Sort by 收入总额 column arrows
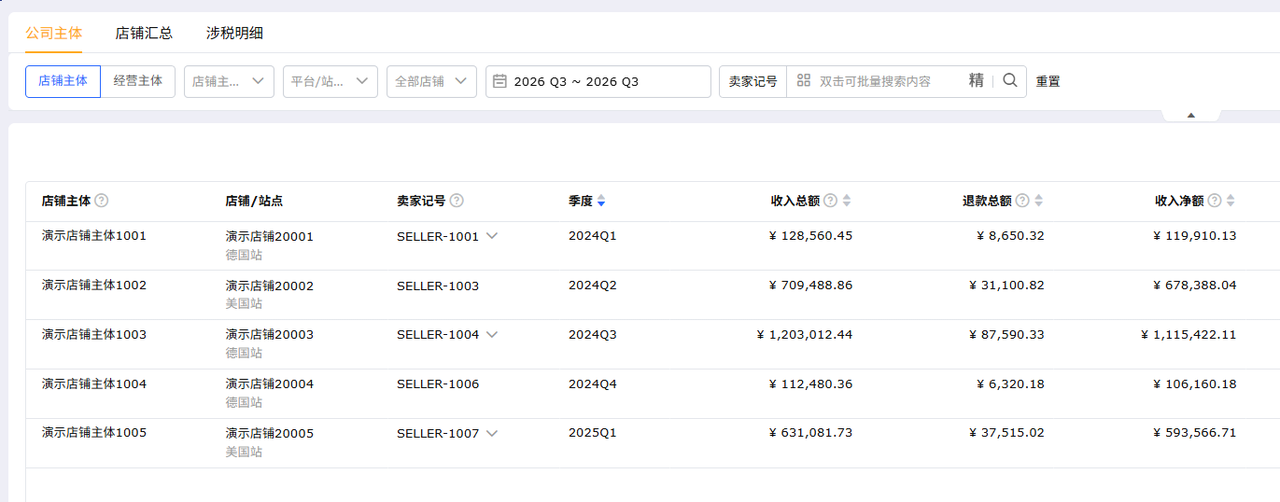Image resolution: width=1280 pixels, height=502 pixels. pos(847,201)
